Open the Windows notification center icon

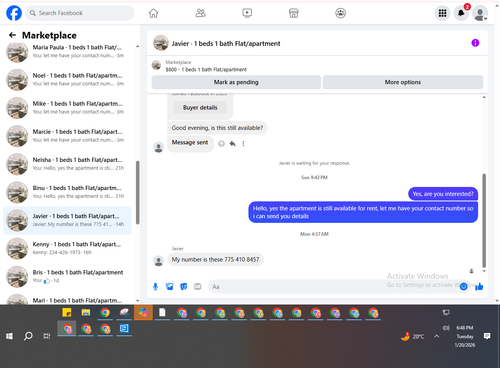[x=487, y=336]
